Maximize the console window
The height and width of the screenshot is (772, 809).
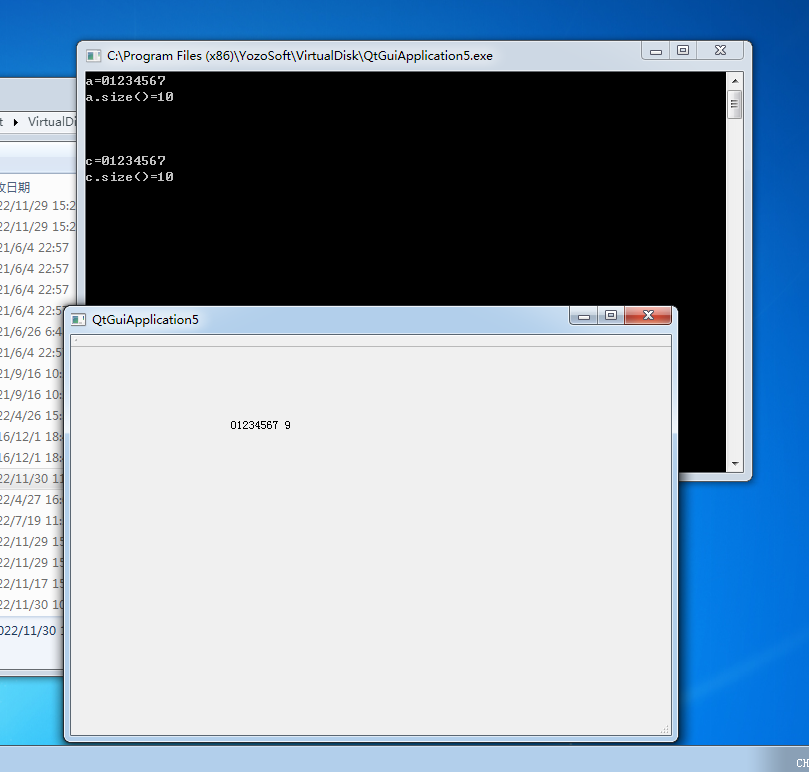[x=683, y=51]
